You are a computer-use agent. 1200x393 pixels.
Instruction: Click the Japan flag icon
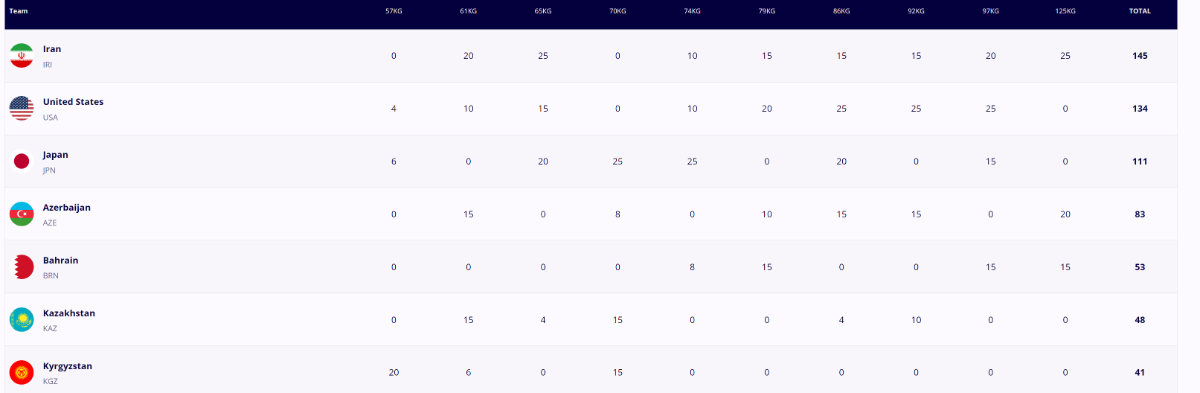click(22, 161)
